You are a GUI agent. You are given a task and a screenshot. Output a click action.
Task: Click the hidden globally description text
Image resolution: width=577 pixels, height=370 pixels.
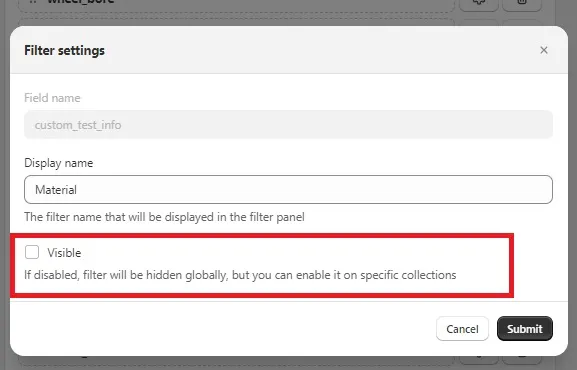(x=240, y=275)
